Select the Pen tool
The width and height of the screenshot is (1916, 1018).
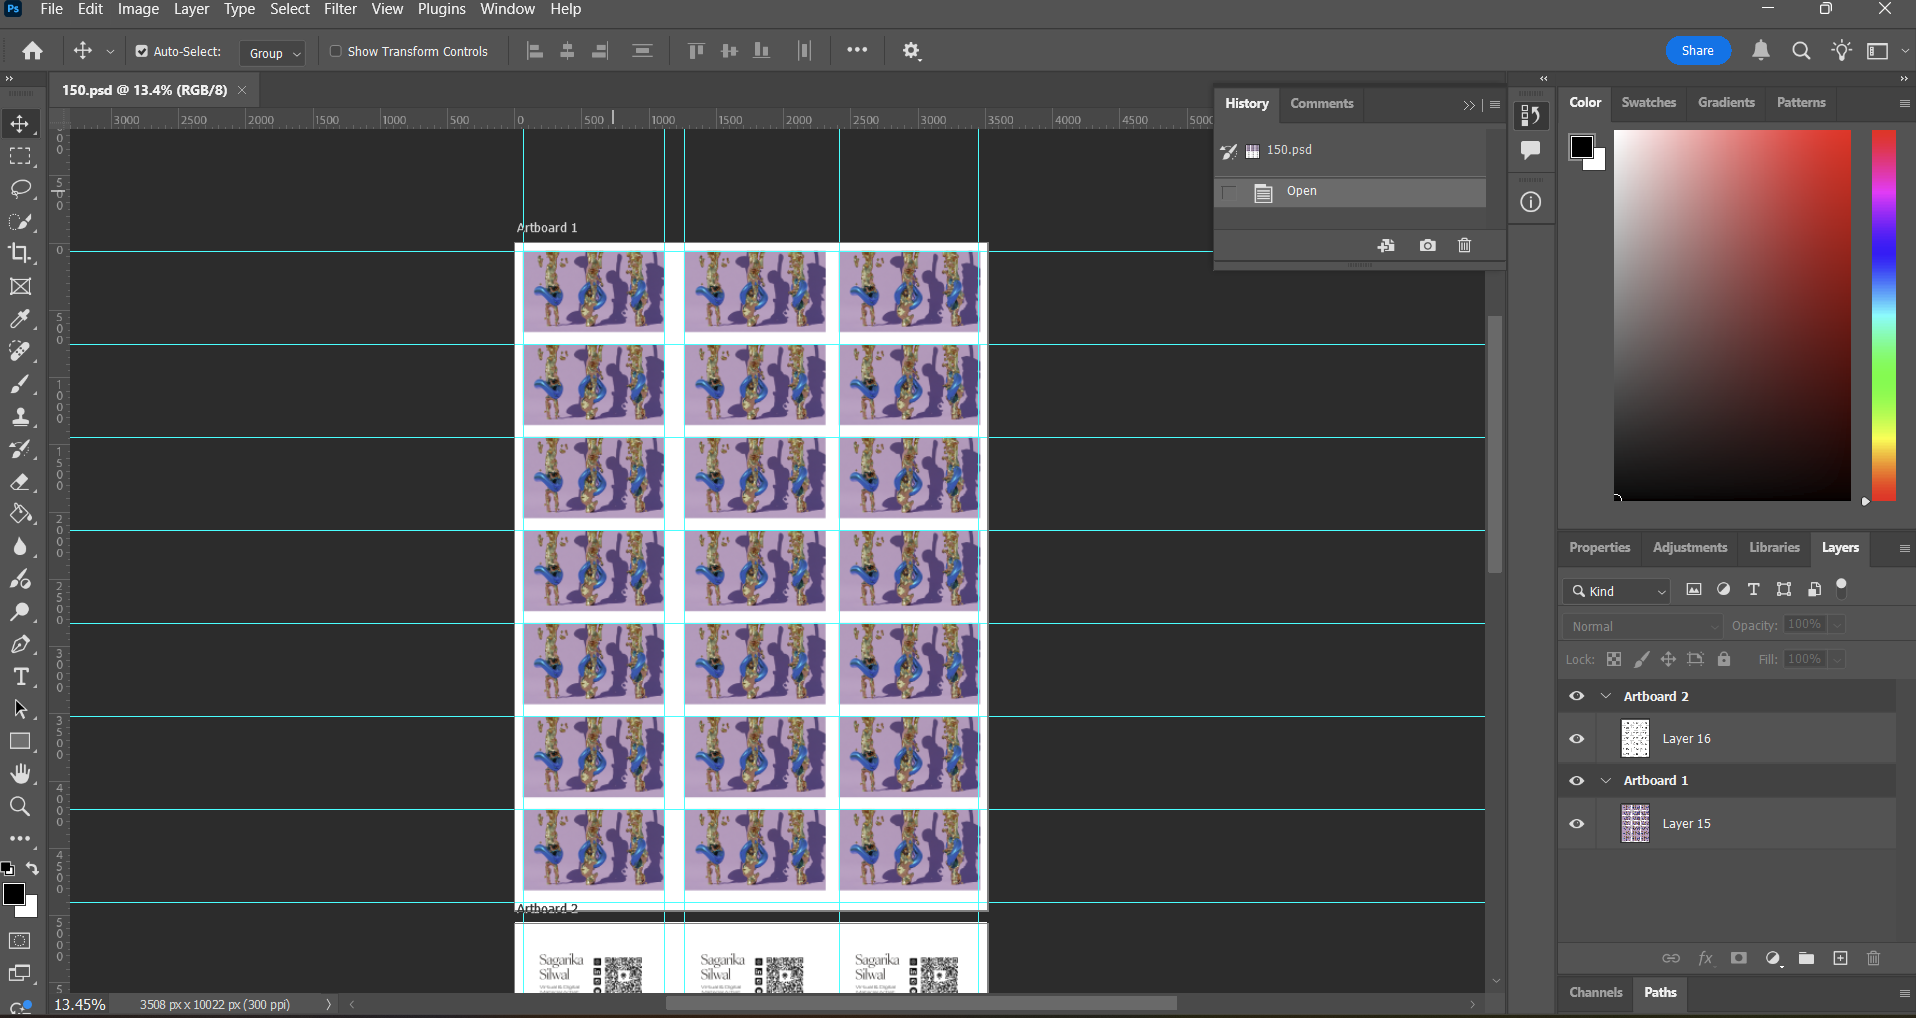pos(20,644)
